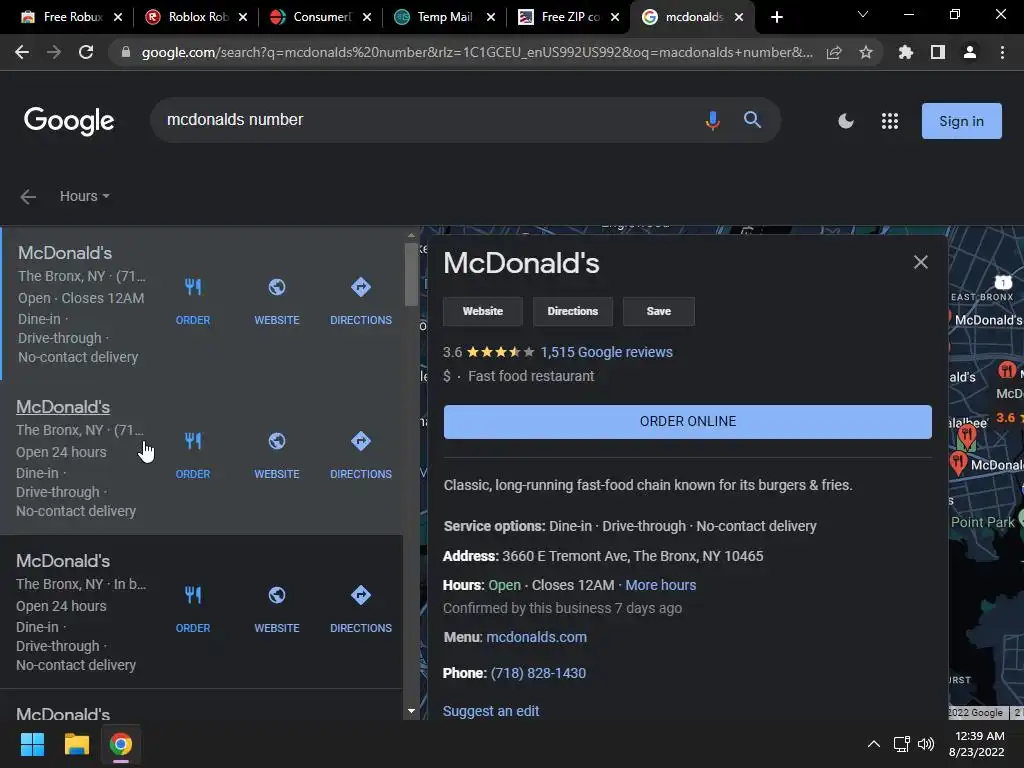This screenshot has height=768, width=1024.
Task: Open More hours link
Action: 660,585
